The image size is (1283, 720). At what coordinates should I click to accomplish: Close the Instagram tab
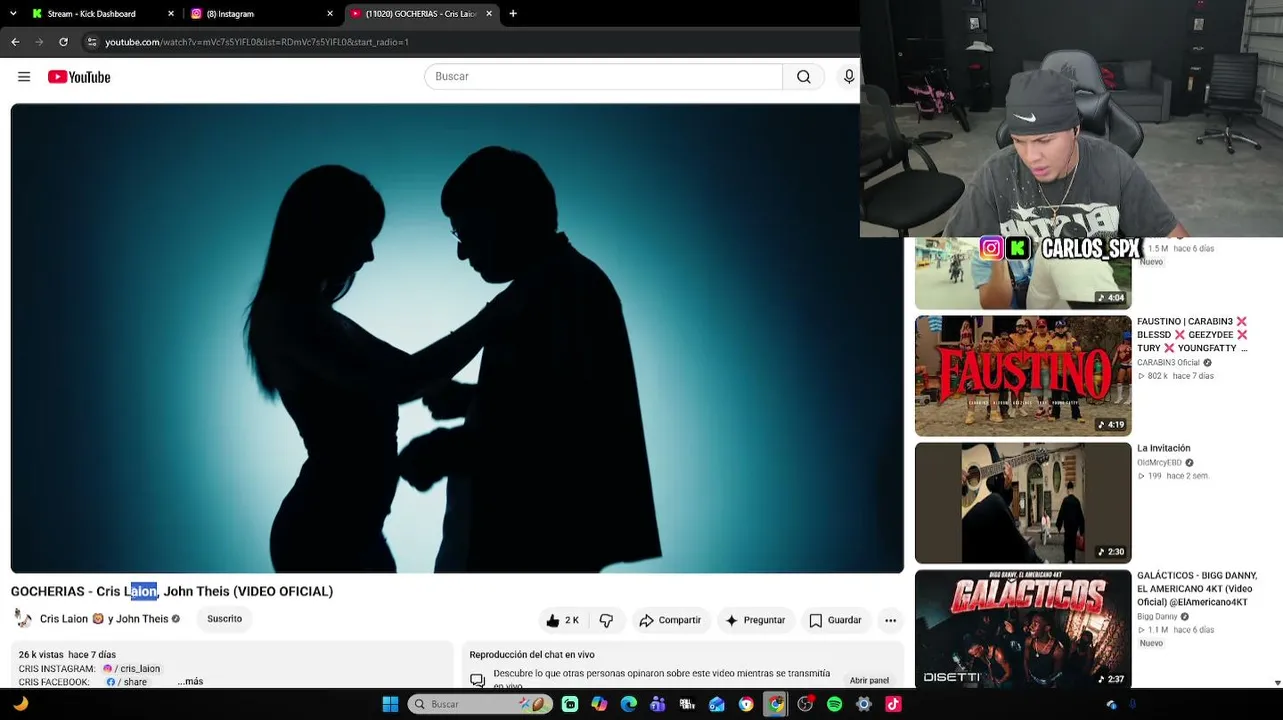click(x=330, y=14)
